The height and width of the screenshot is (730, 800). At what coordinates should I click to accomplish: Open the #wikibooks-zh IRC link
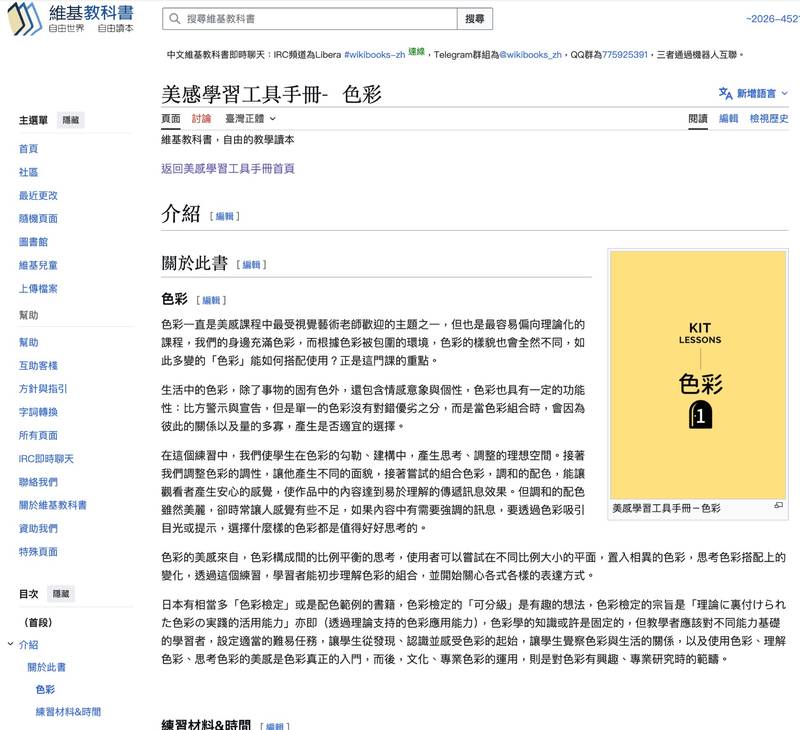point(374,55)
